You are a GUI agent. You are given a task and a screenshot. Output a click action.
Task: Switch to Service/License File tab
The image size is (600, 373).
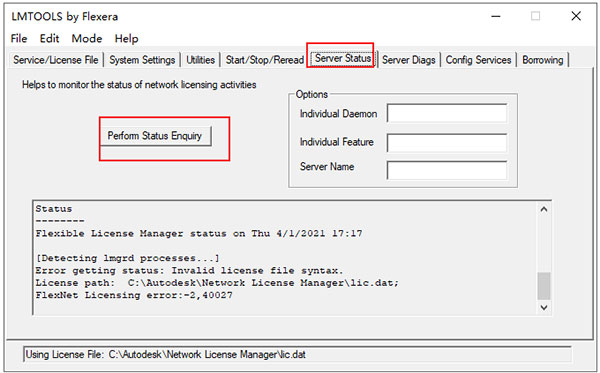(x=56, y=60)
